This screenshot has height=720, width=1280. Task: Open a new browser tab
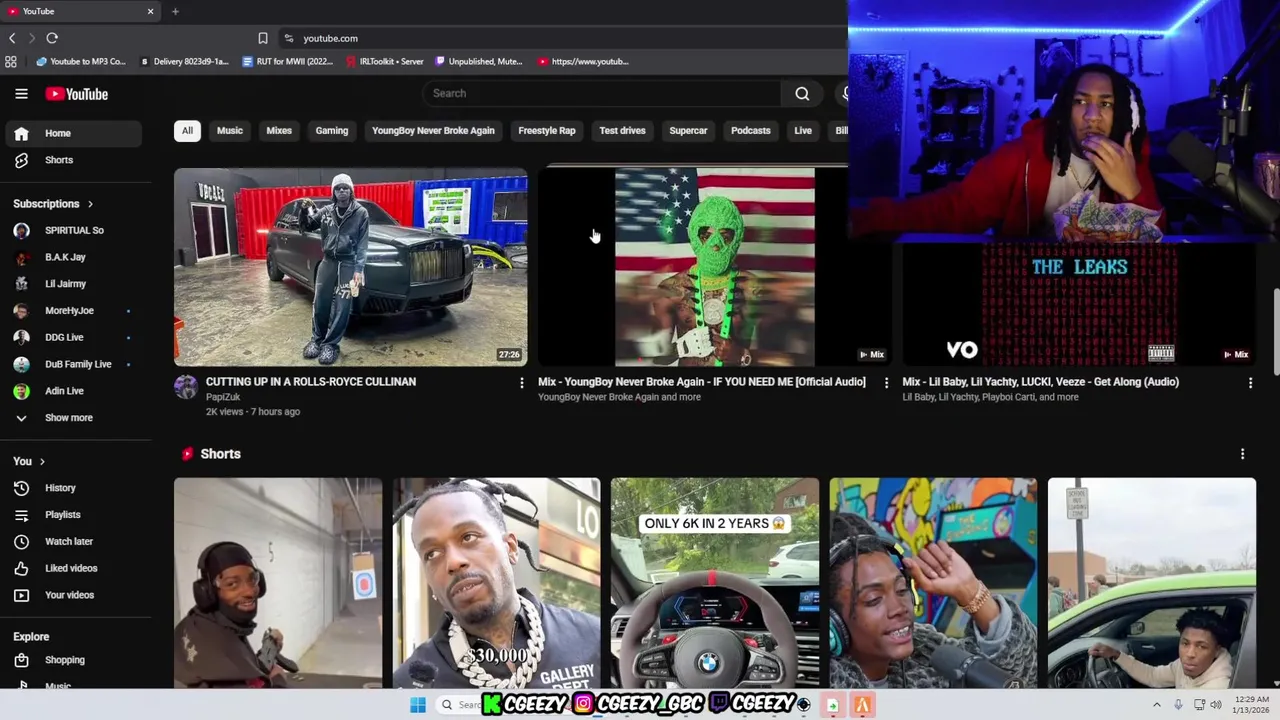(x=175, y=11)
